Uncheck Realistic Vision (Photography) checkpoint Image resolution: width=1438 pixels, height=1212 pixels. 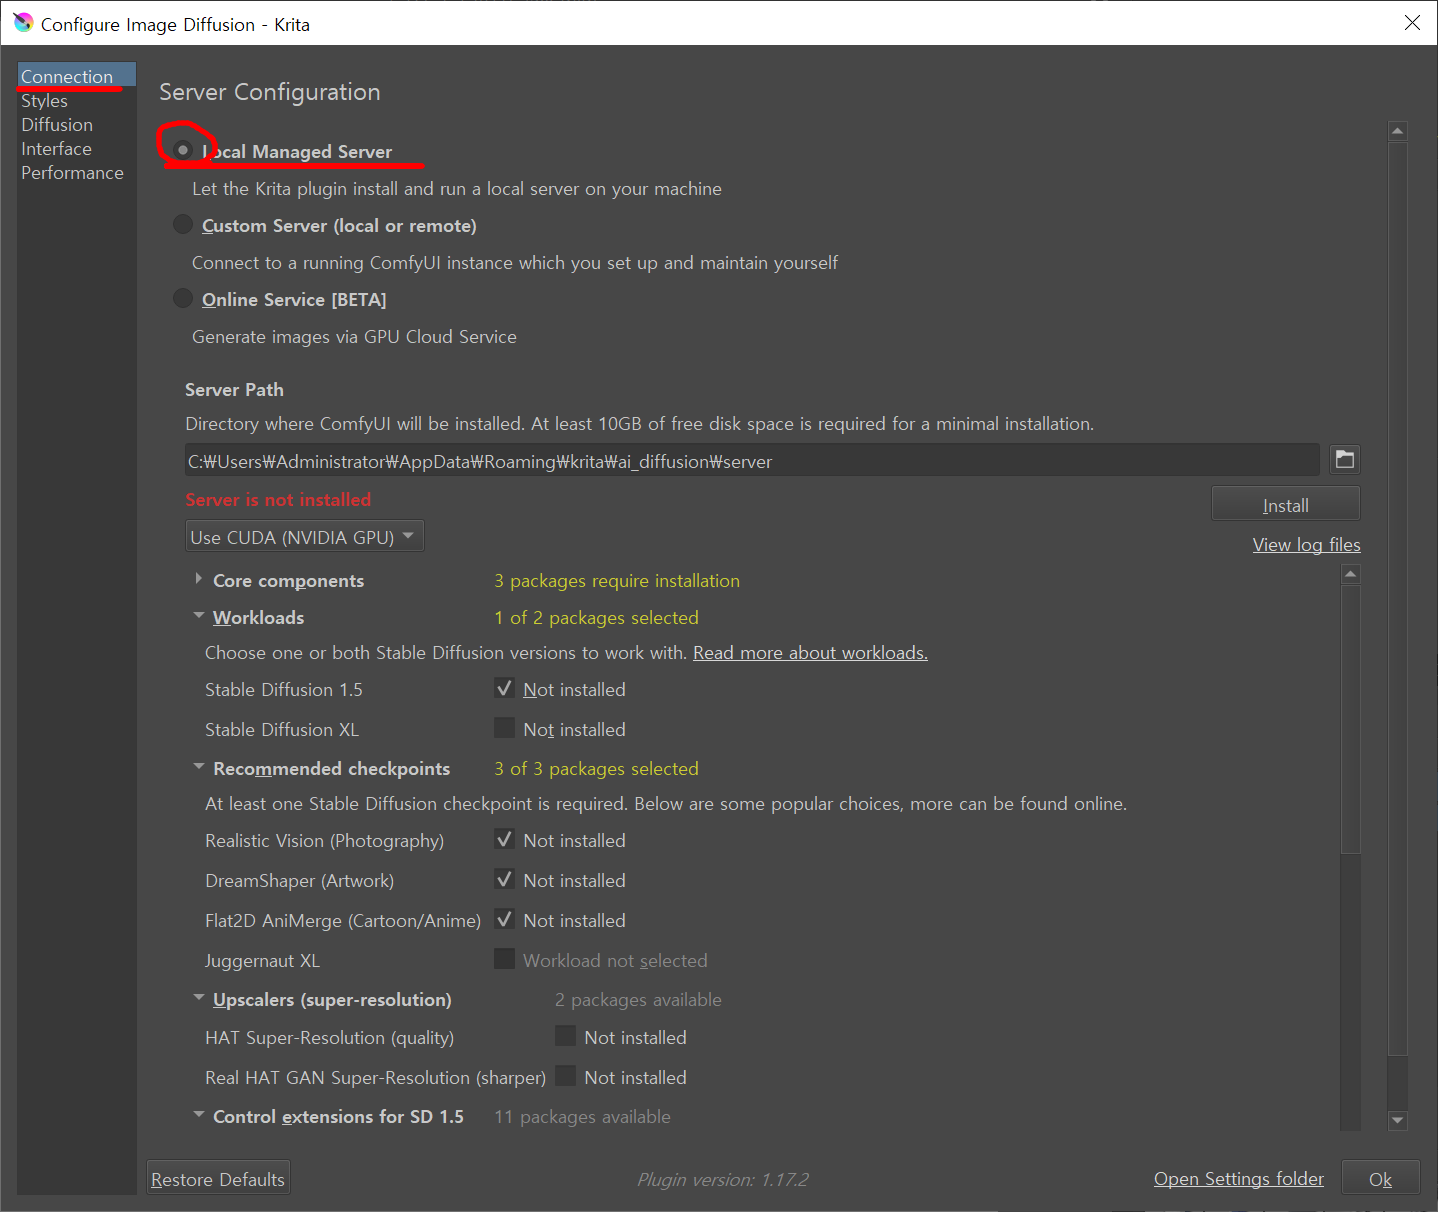[505, 839]
